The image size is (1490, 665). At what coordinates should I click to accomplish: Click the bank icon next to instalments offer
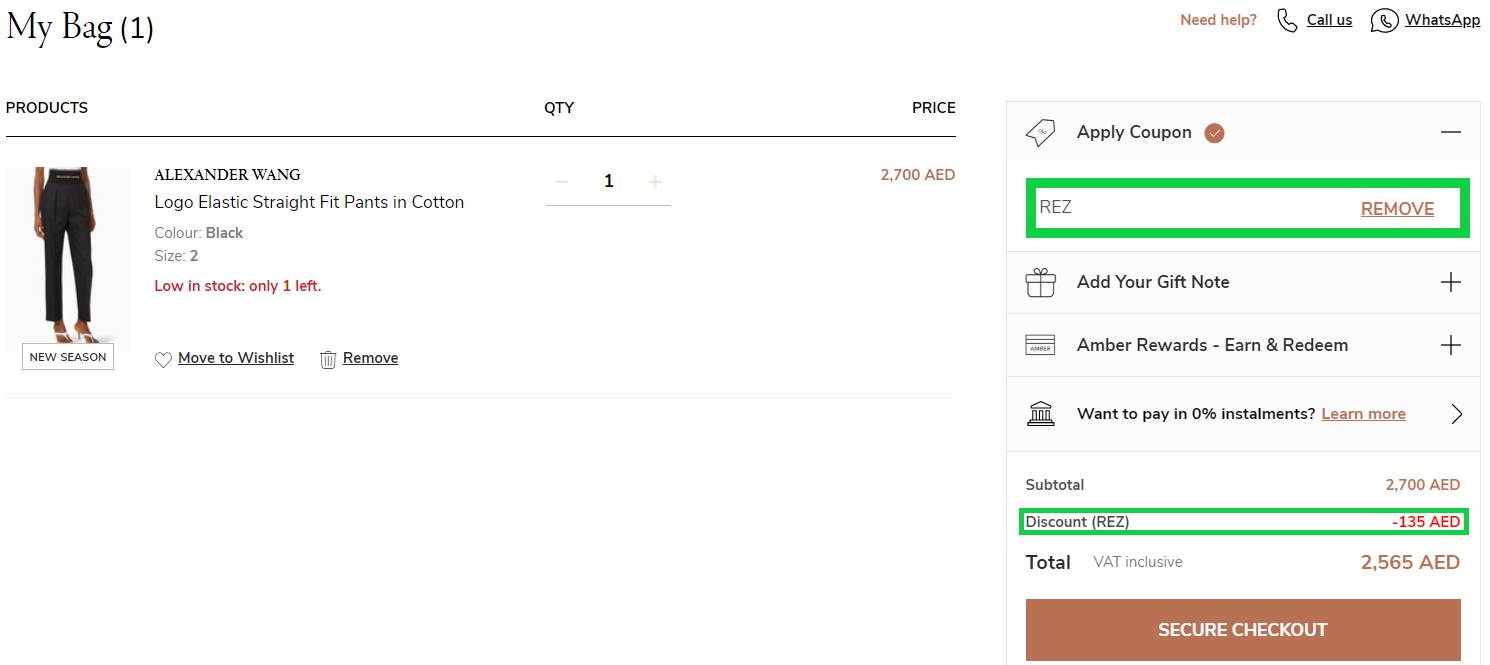tap(1040, 413)
